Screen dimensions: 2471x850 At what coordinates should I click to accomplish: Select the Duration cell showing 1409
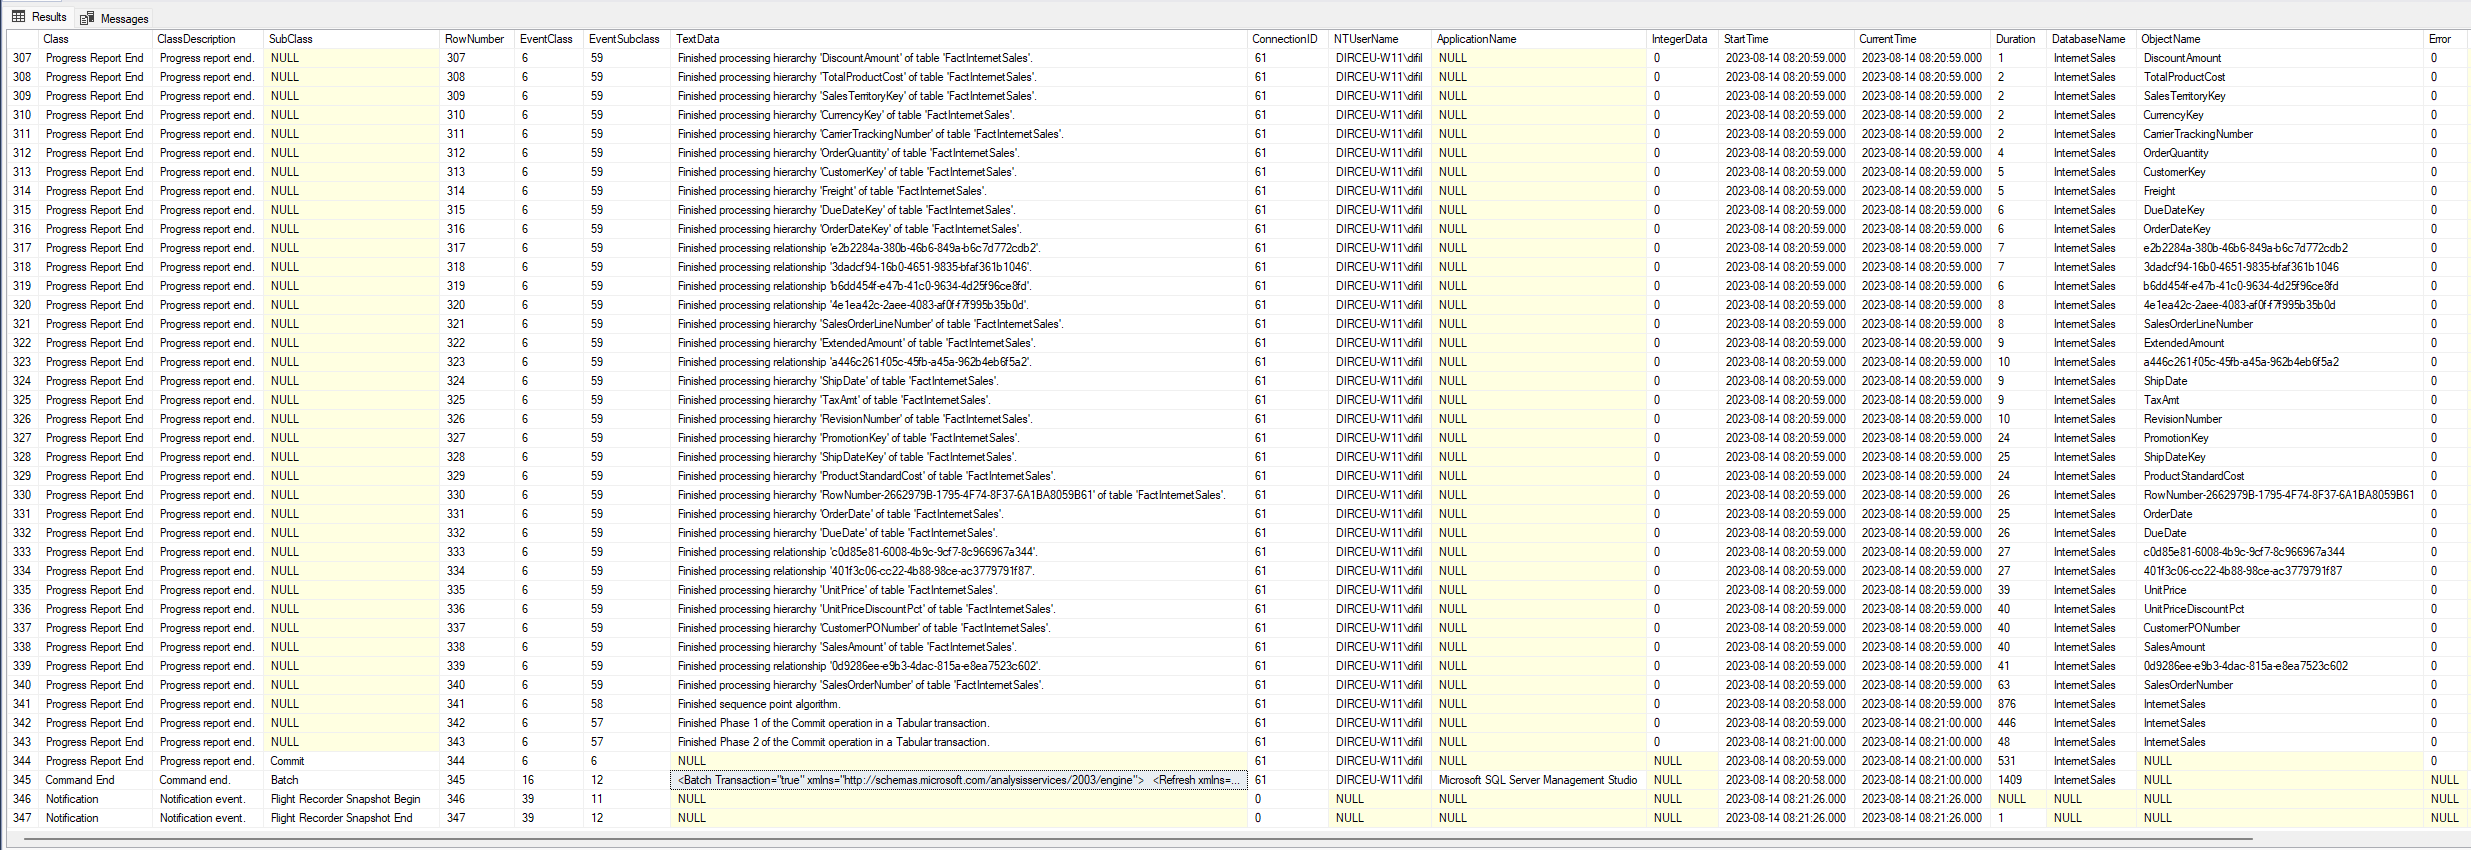tap(2009, 780)
